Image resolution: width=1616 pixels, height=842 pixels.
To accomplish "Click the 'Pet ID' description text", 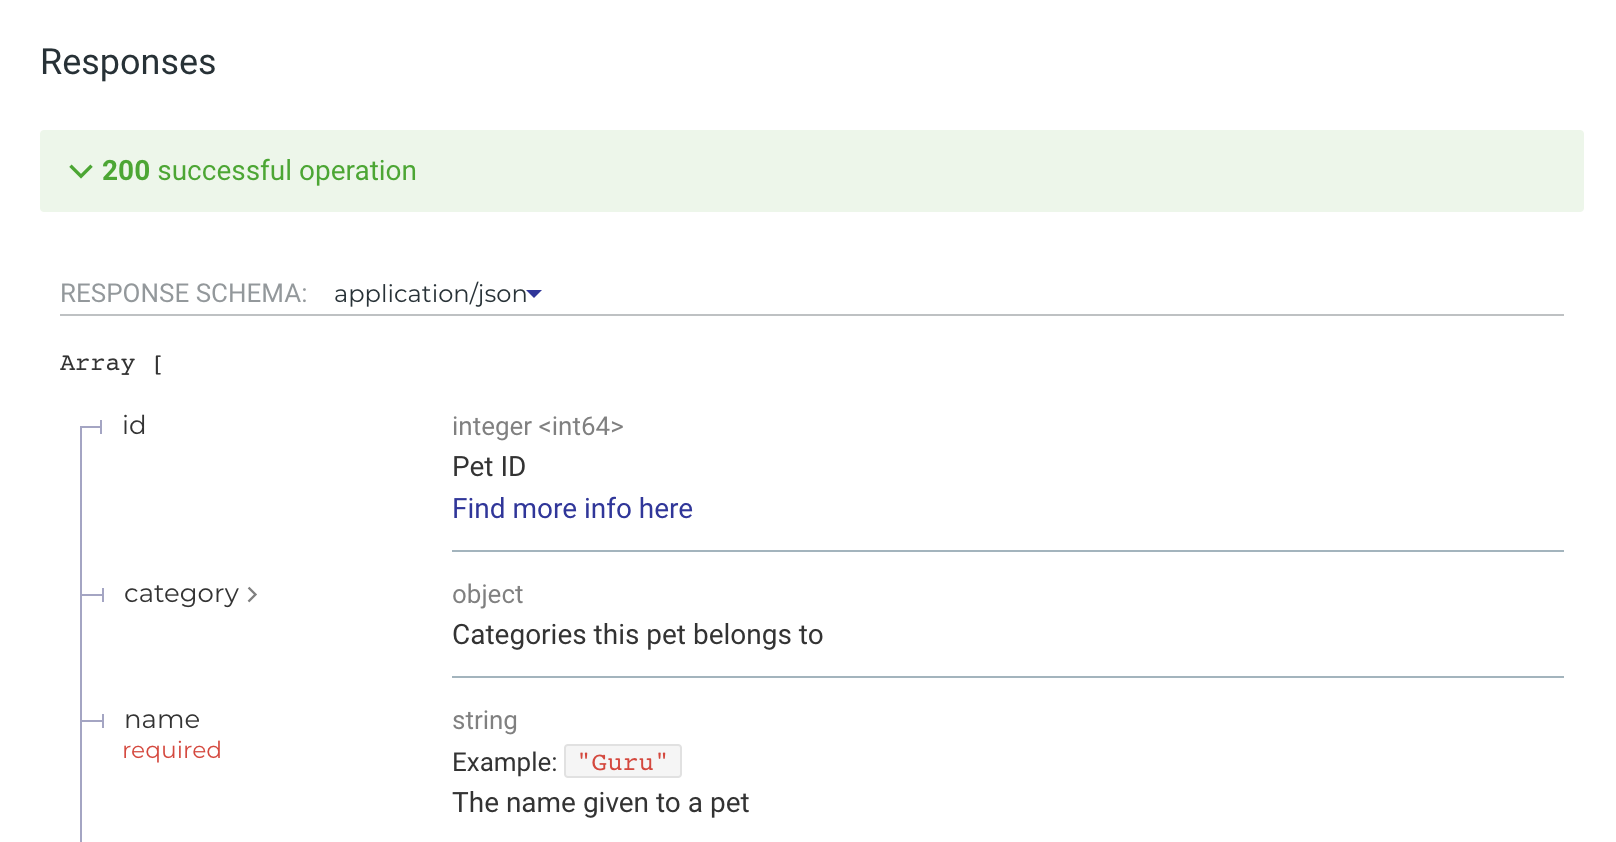I will (488, 466).
